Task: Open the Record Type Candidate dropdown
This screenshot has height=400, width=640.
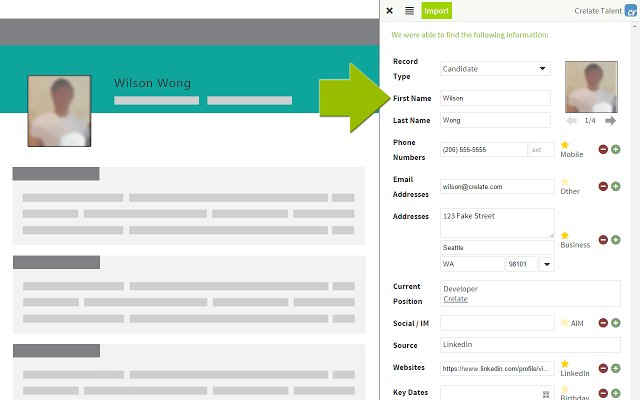Action: tap(495, 69)
